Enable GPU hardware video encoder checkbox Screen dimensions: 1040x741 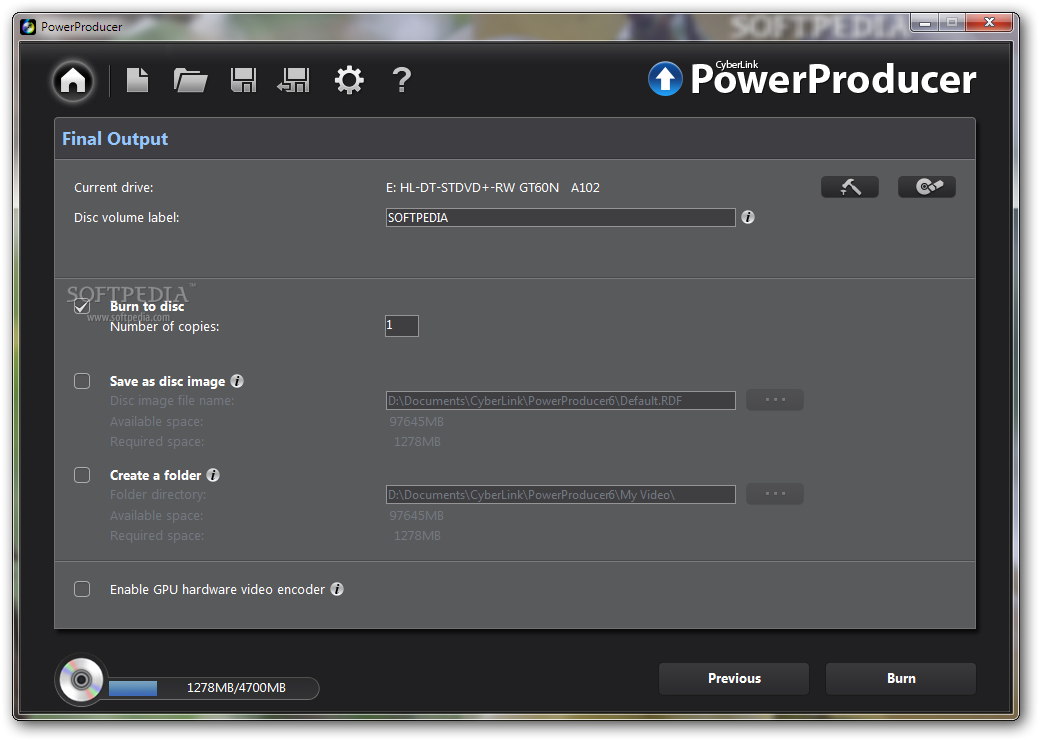click(x=82, y=589)
